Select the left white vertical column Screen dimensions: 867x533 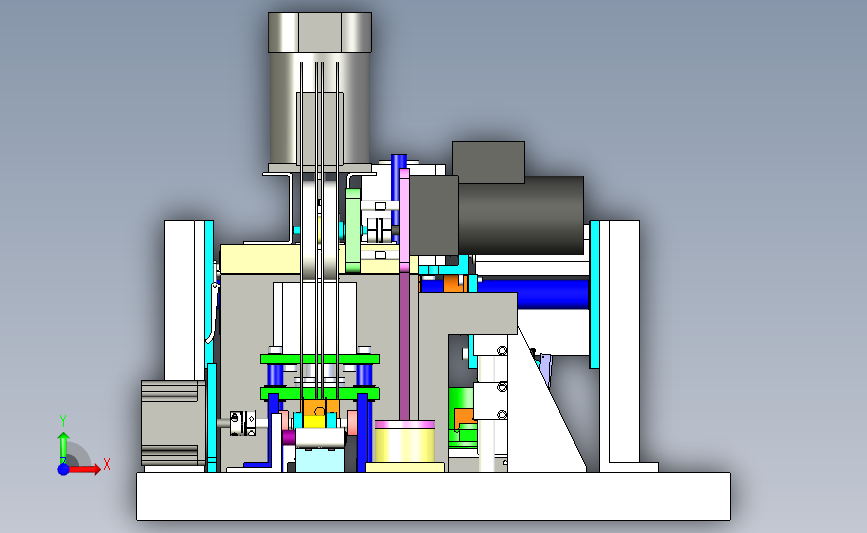click(x=184, y=300)
